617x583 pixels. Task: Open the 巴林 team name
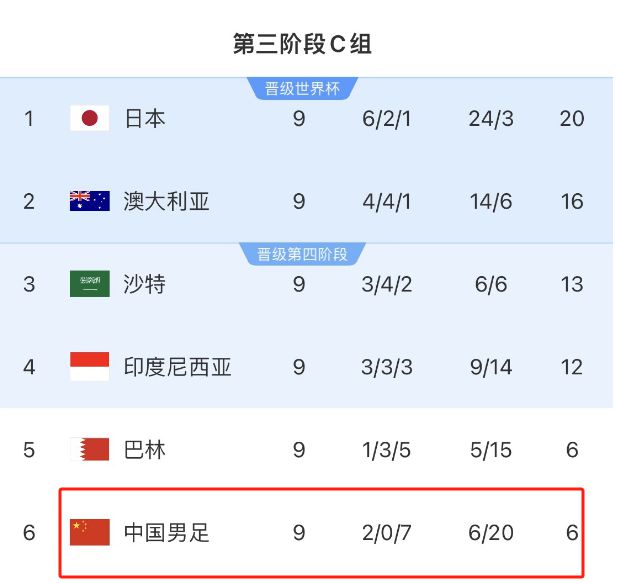coord(145,450)
